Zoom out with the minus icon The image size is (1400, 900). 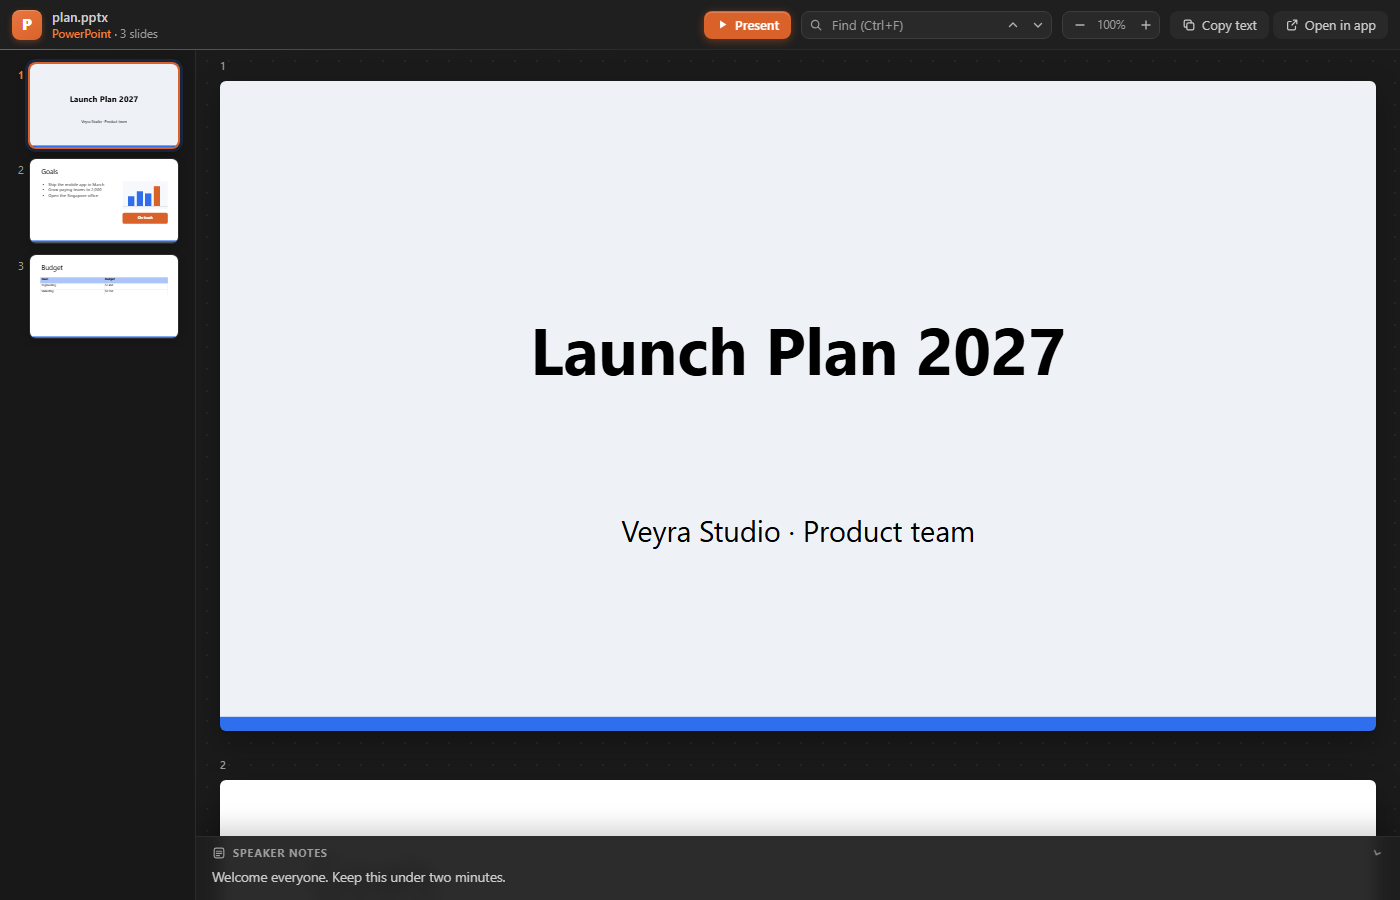[x=1080, y=25]
